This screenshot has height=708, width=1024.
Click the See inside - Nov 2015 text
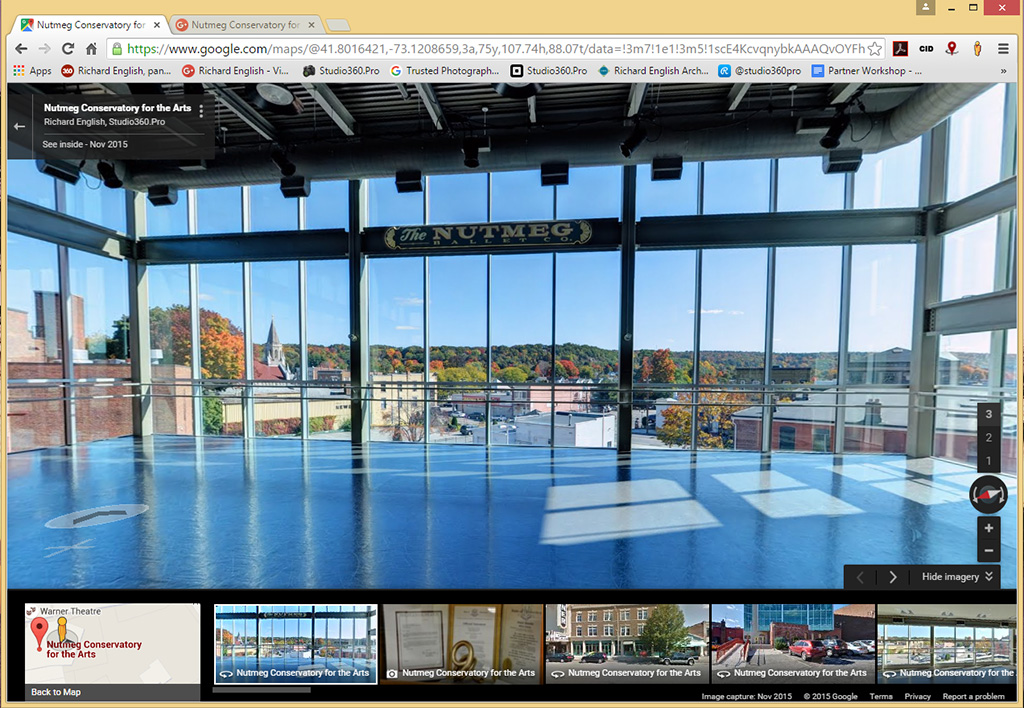pyautogui.click(x=85, y=144)
